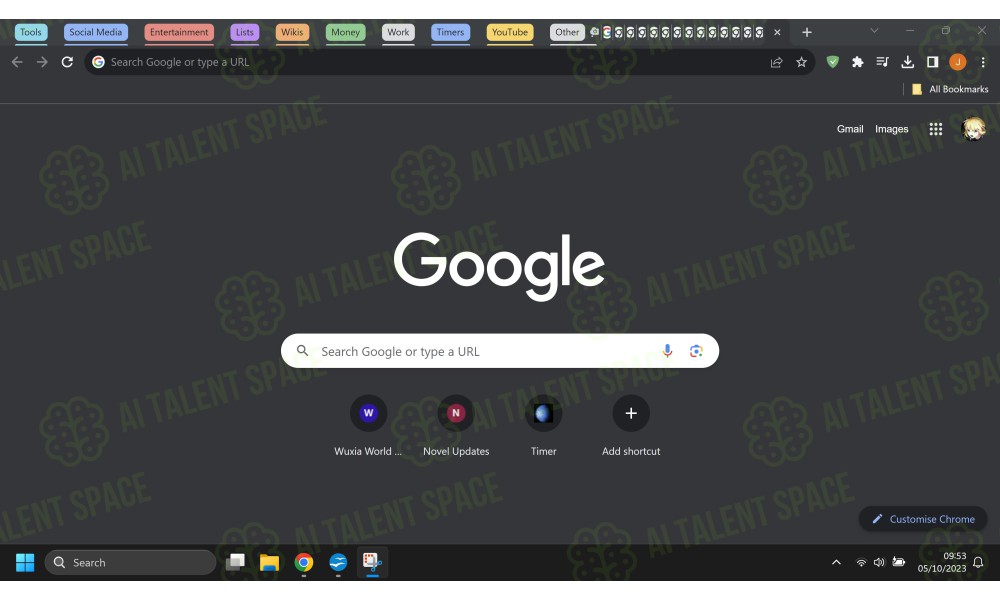Open the Google account avatar

[x=973, y=129]
